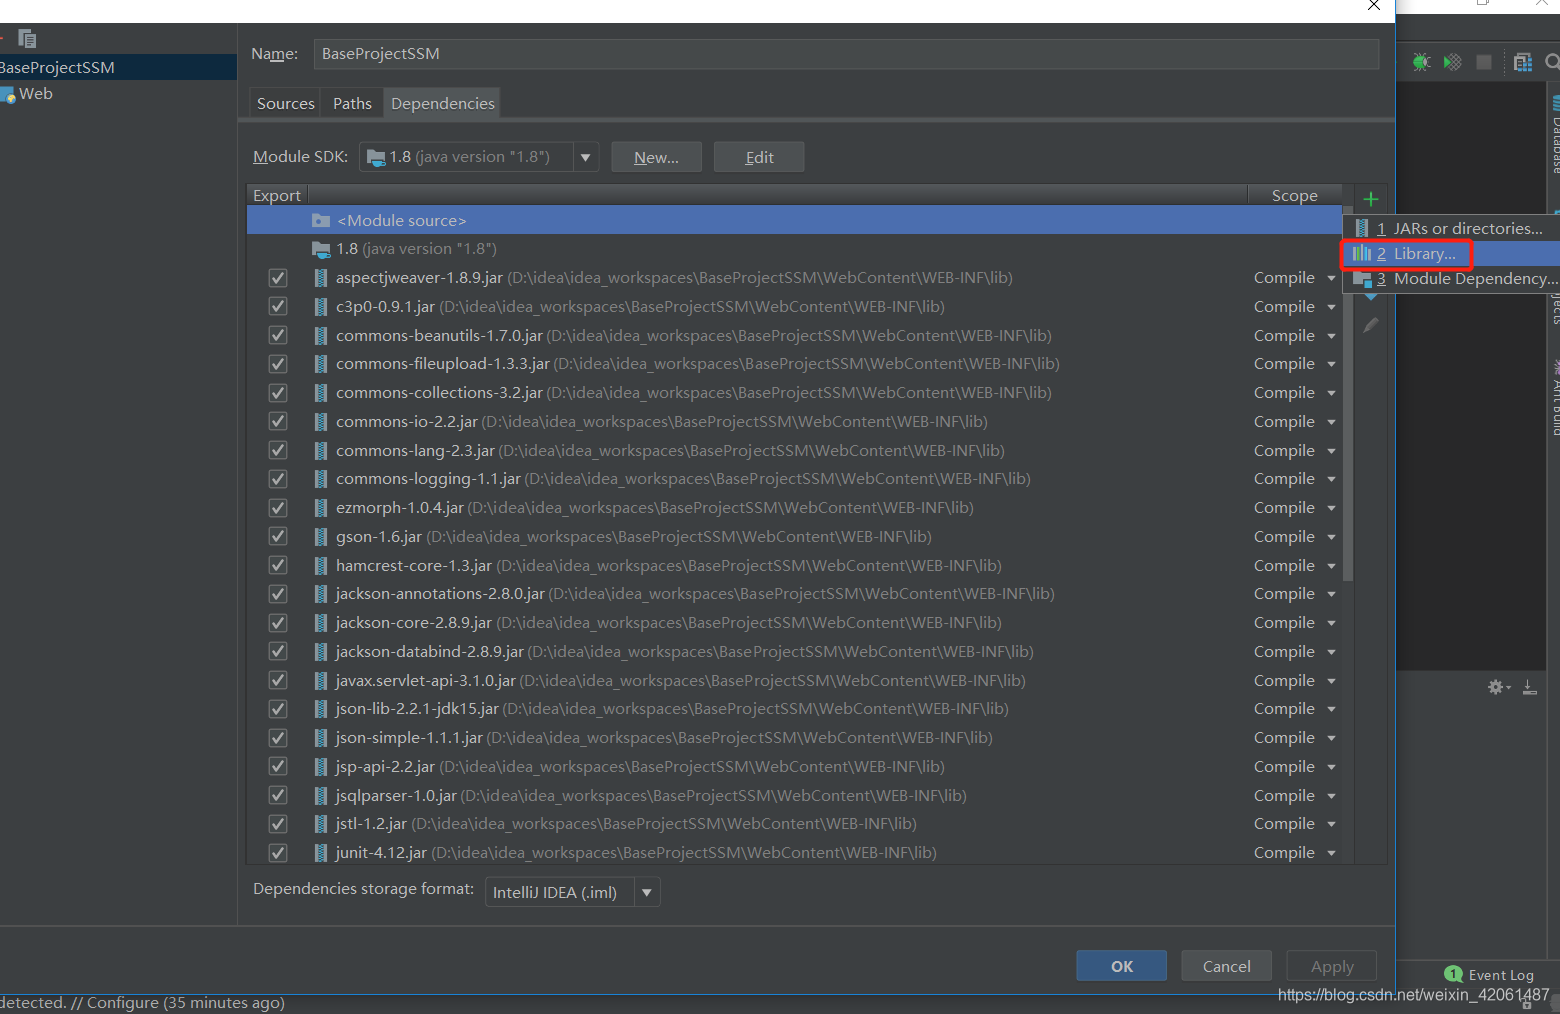Click the Run with Coverage icon in the IDE toolbar
Image resolution: width=1560 pixels, height=1014 pixels.
click(x=1452, y=62)
